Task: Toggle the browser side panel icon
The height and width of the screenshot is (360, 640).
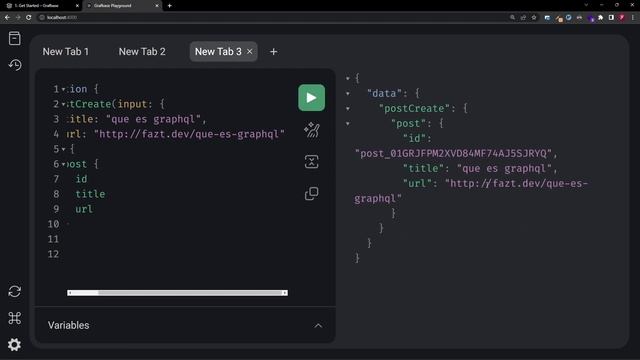Action: [611, 18]
